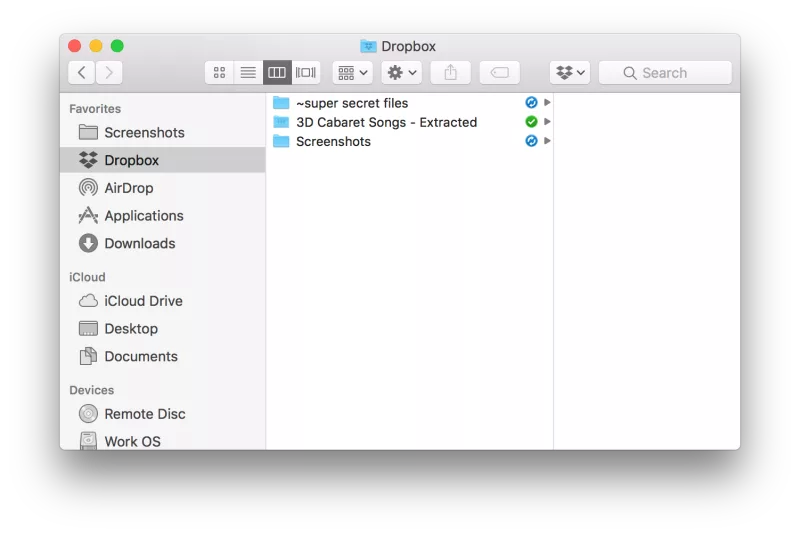Viewport: 800px width, 535px height.
Task: Switch to list view
Action: [248, 72]
